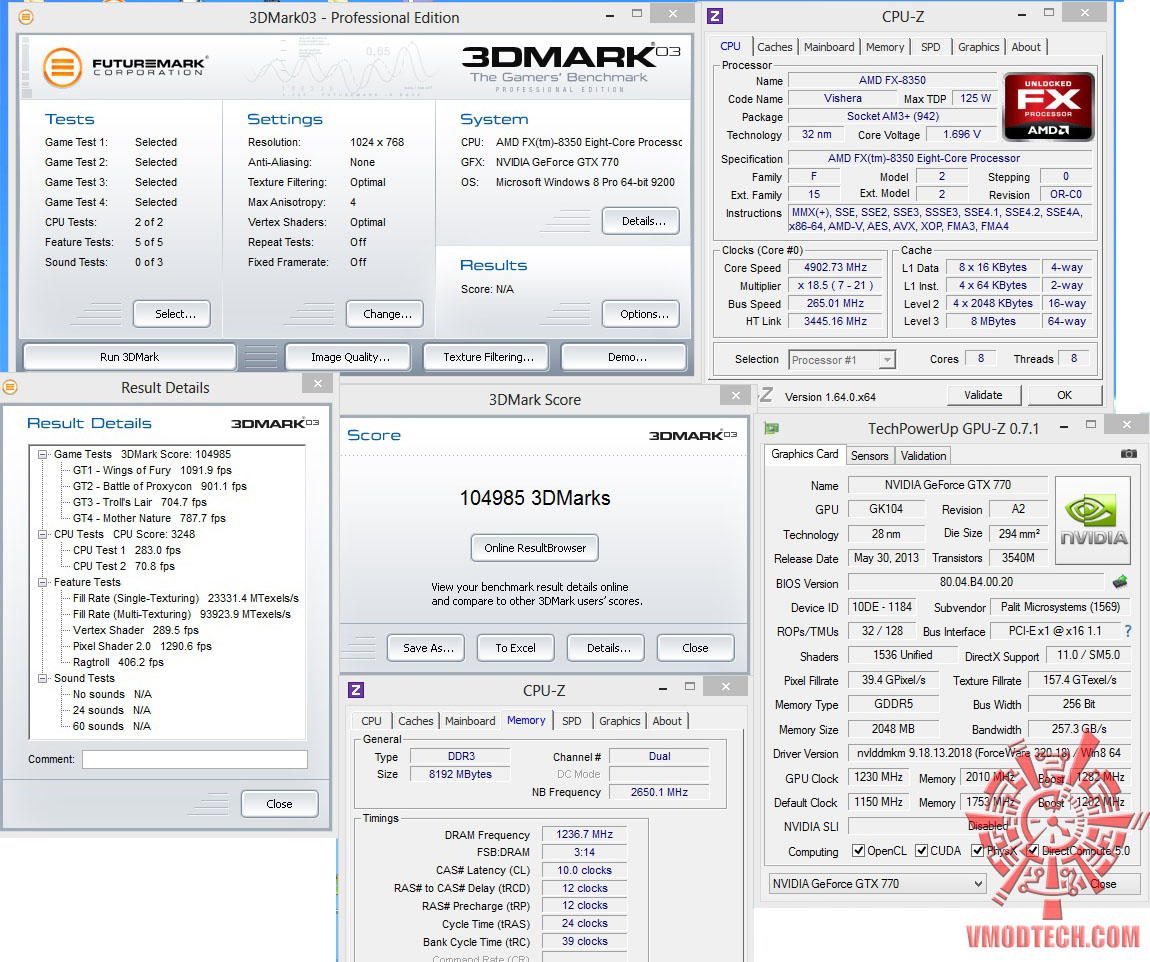Screen dimensions: 1150x962
Task: Click the BIOS save chip icon in GPU-Z
Action: coord(1119,582)
